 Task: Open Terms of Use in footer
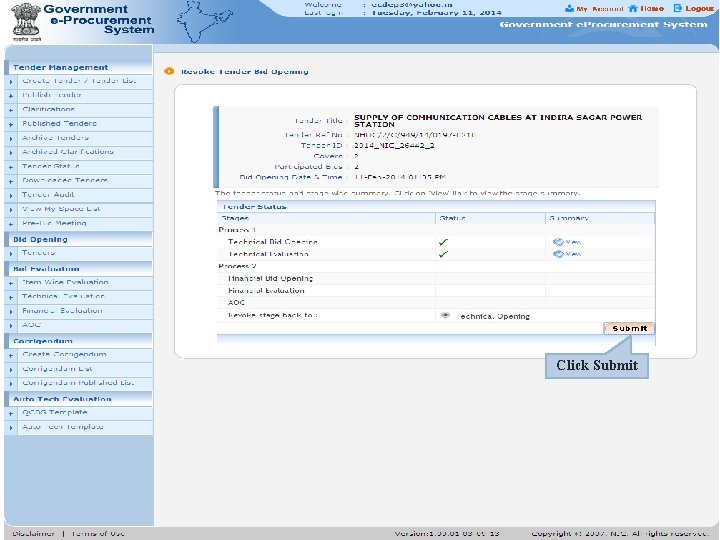pos(98,534)
